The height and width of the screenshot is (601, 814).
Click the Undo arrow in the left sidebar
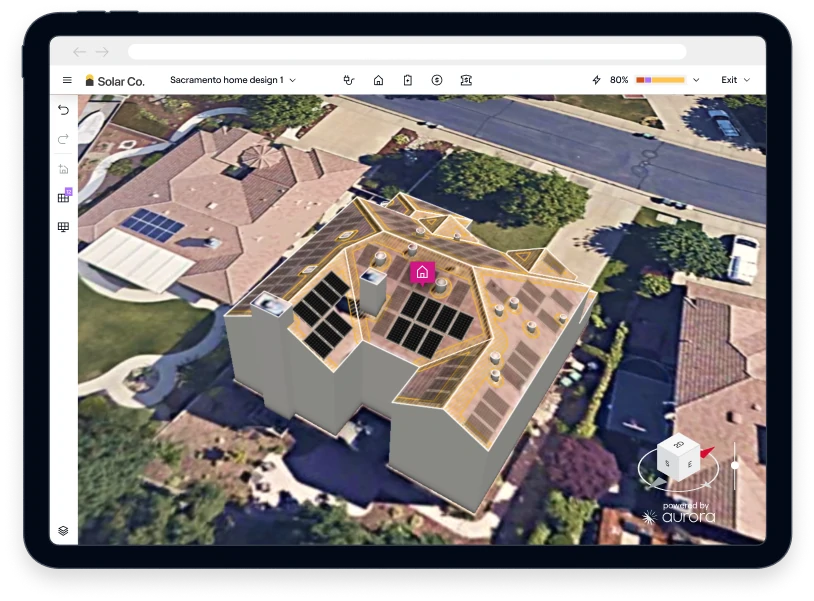[x=63, y=109]
